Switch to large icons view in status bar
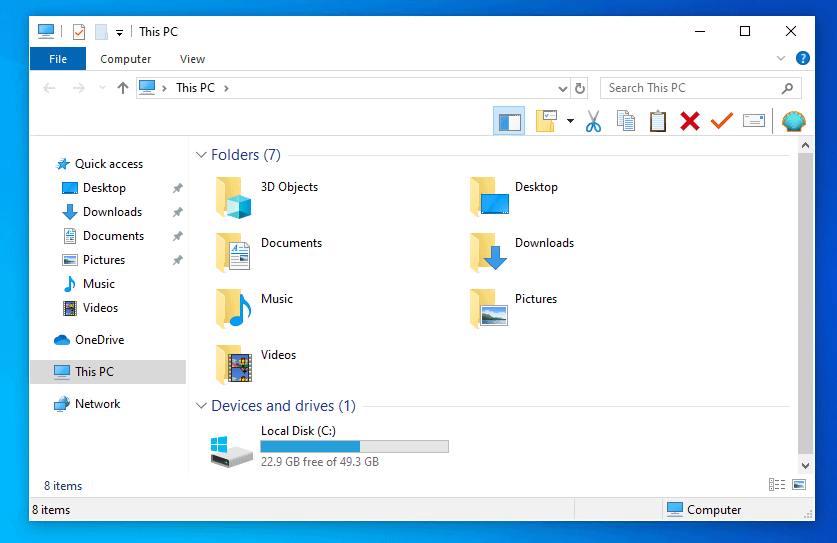The image size is (837, 543). (799, 485)
